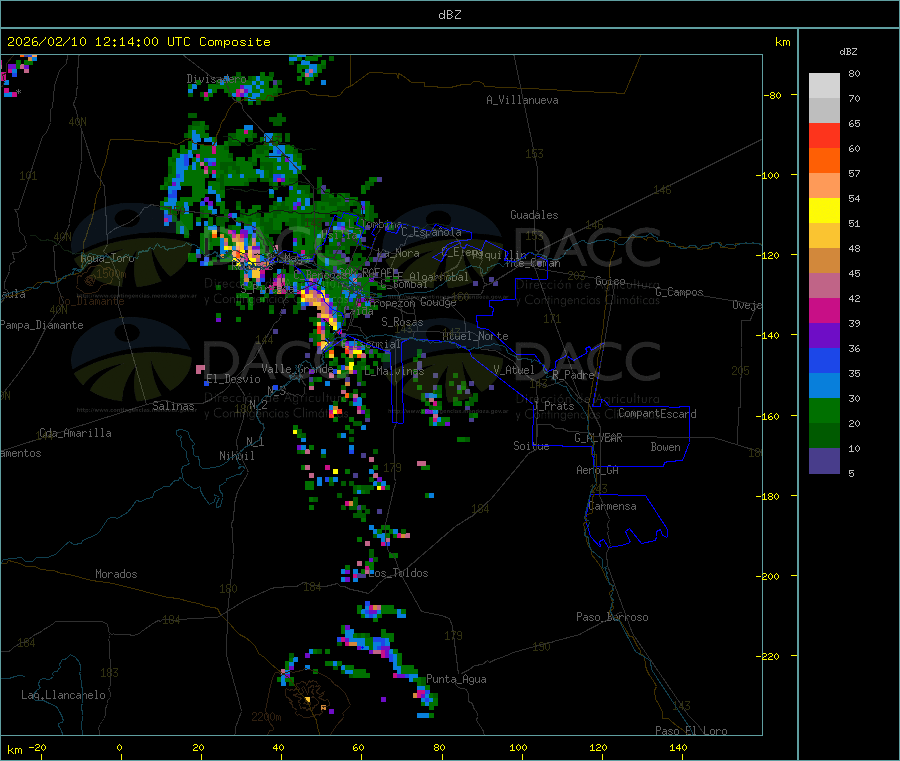Click the yellow 51-54 dBZ legend swatch
The width and height of the screenshot is (900, 761).
tap(824, 211)
